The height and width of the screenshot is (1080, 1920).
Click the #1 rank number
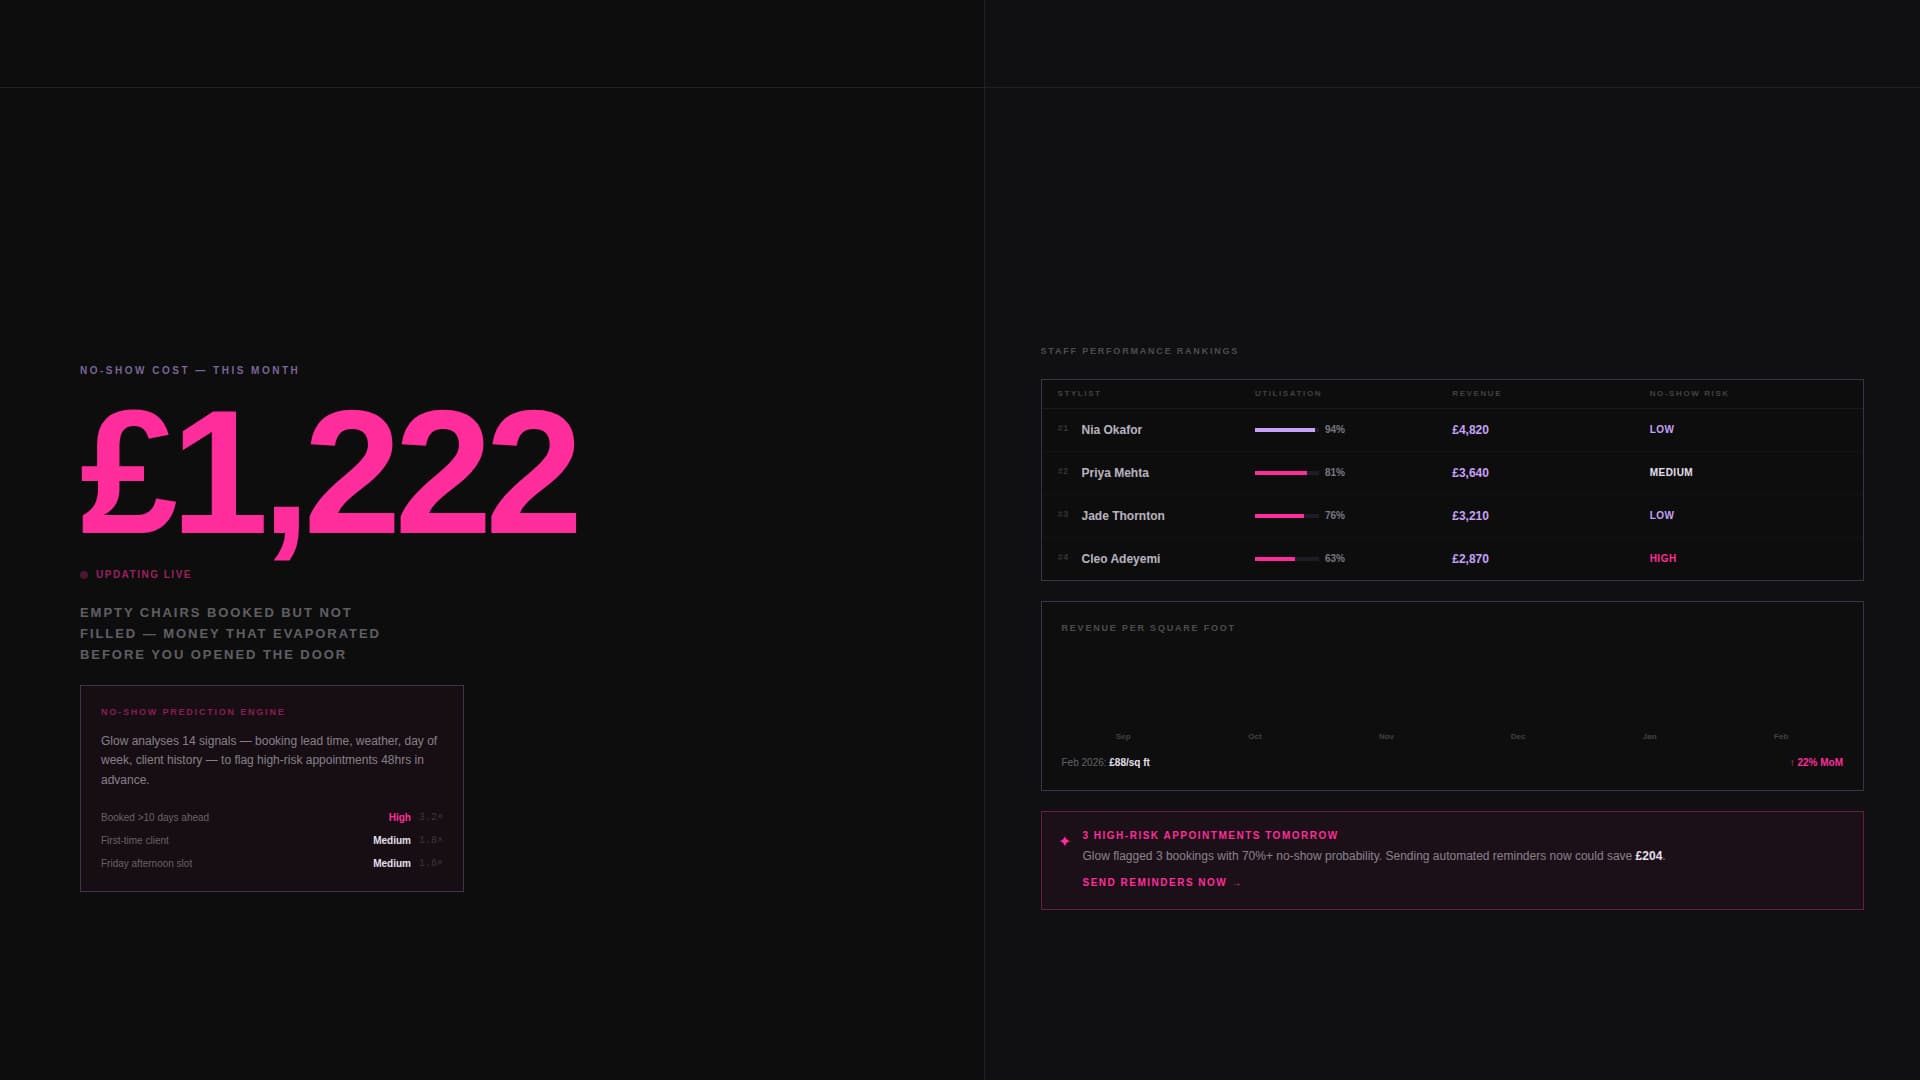coord(1063,429)
